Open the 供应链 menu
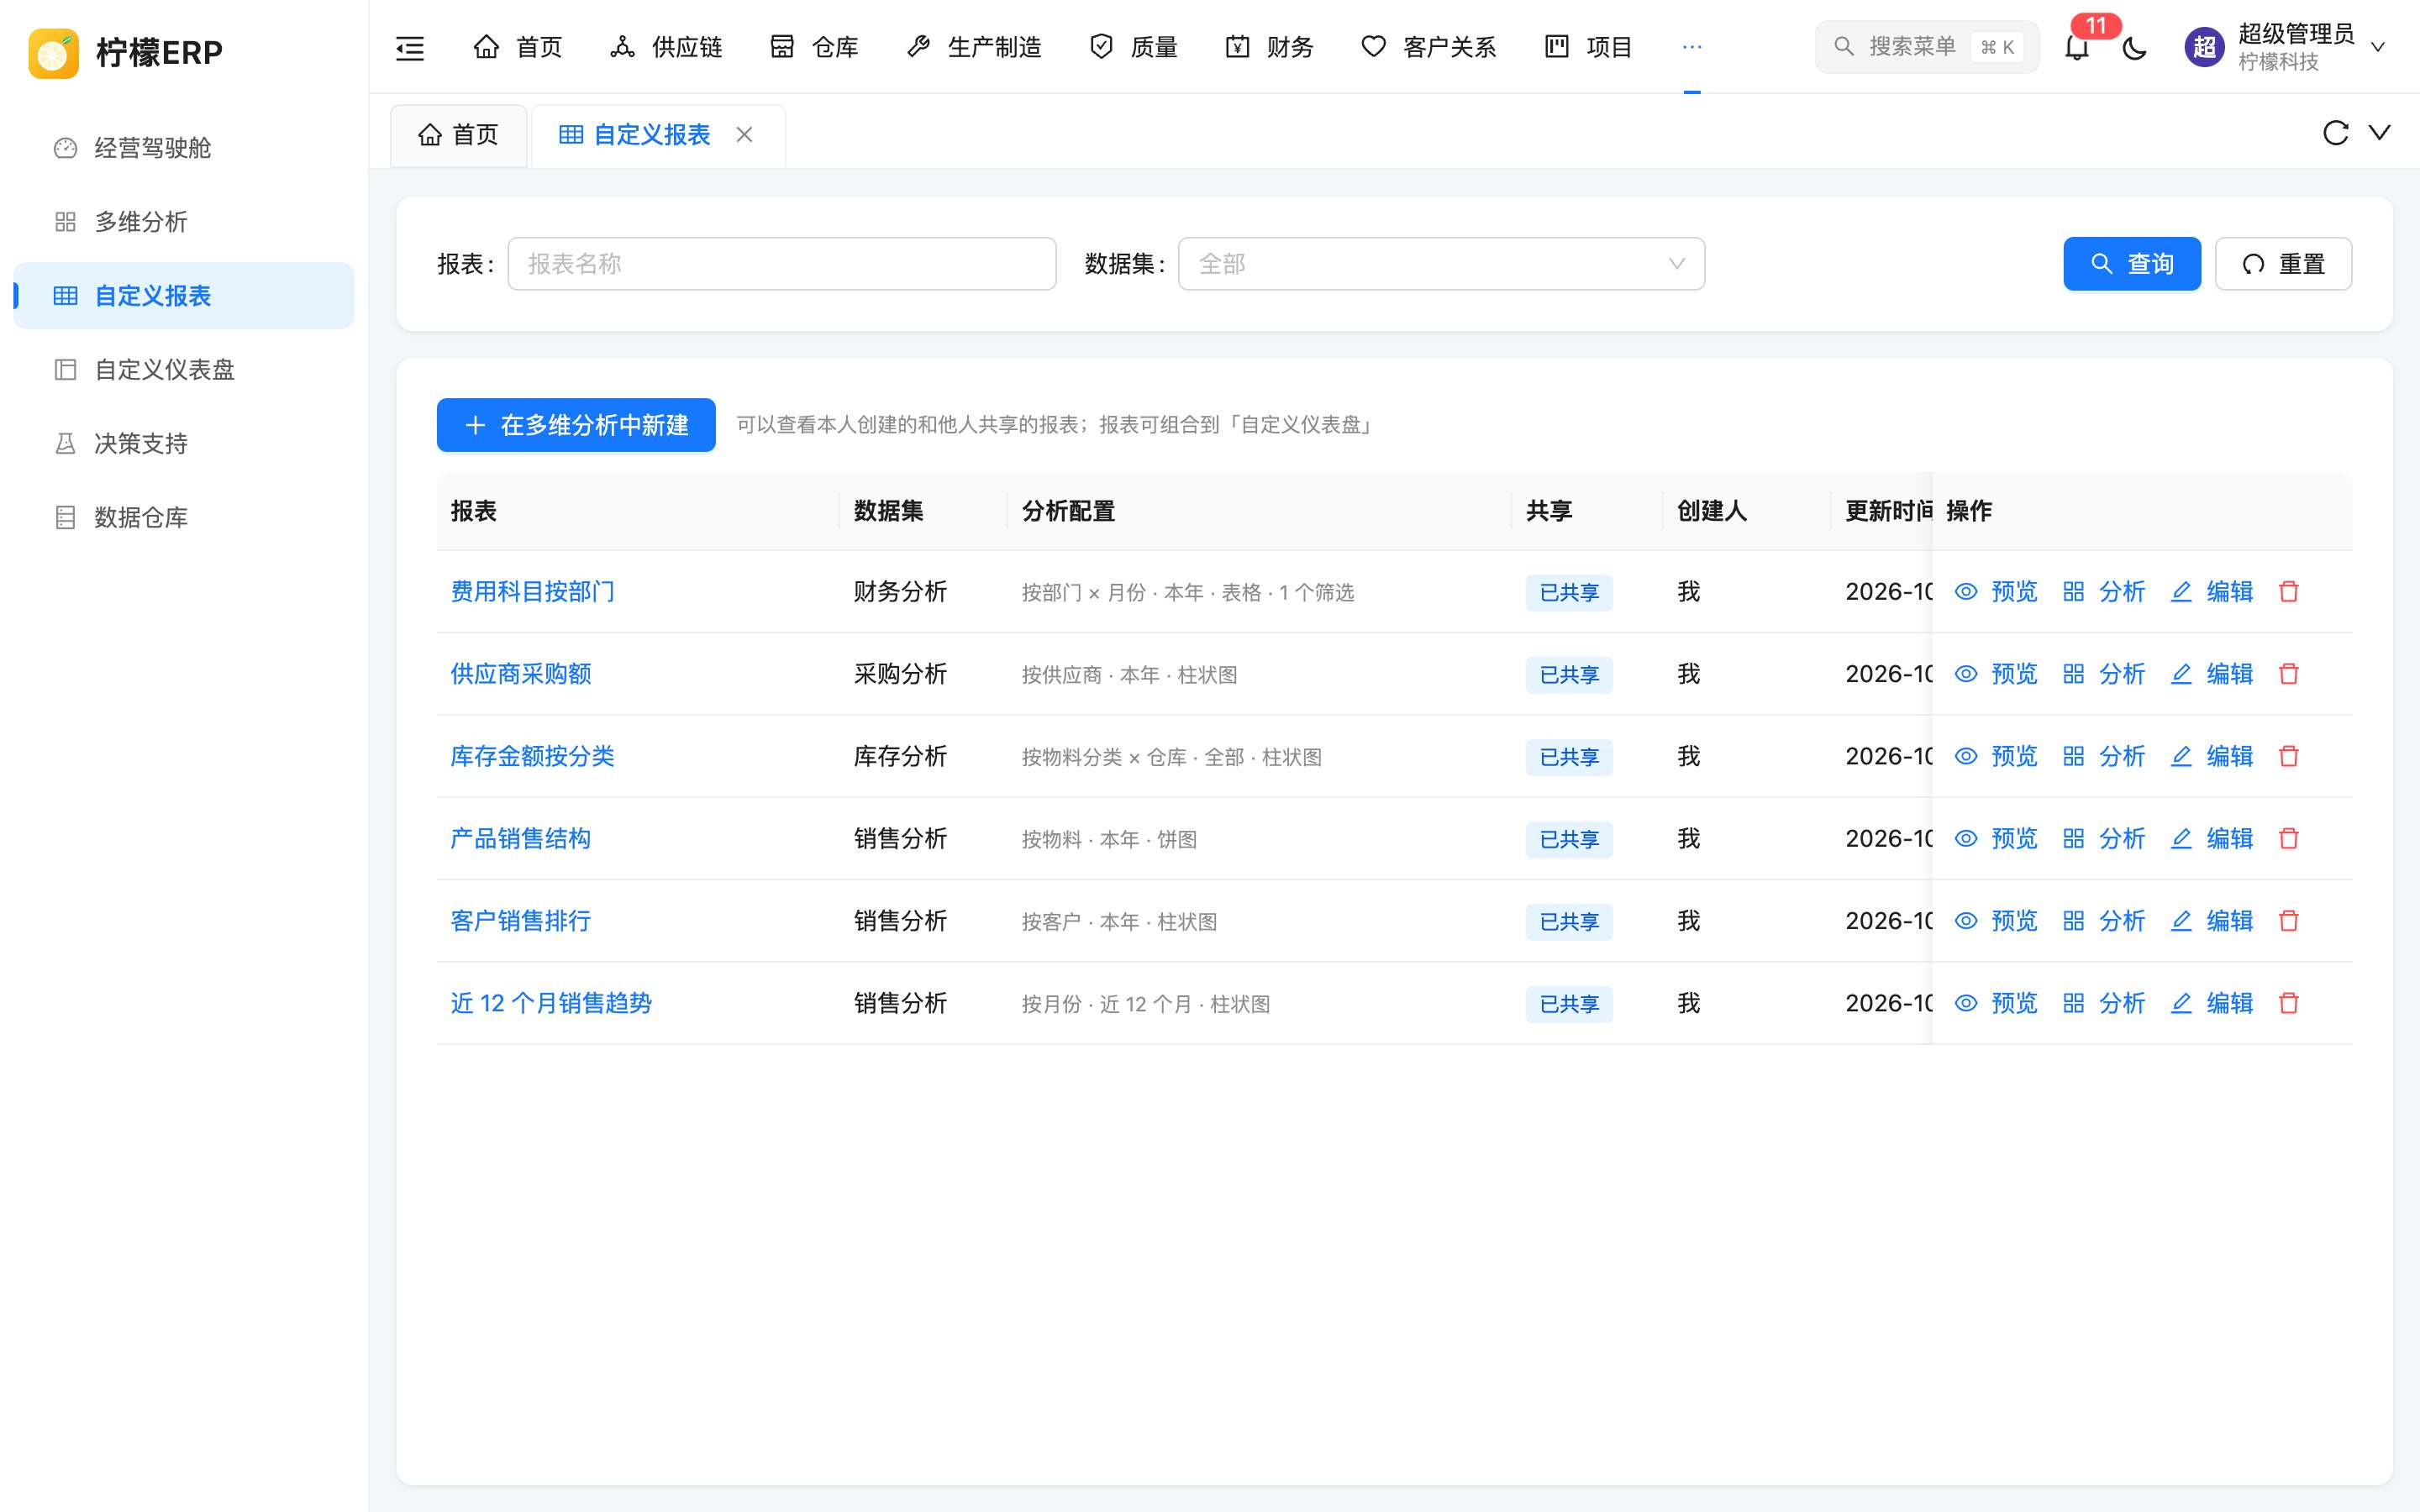Image resolution: width=2420 pixels, height=1512 pixels. click(666, 47)
